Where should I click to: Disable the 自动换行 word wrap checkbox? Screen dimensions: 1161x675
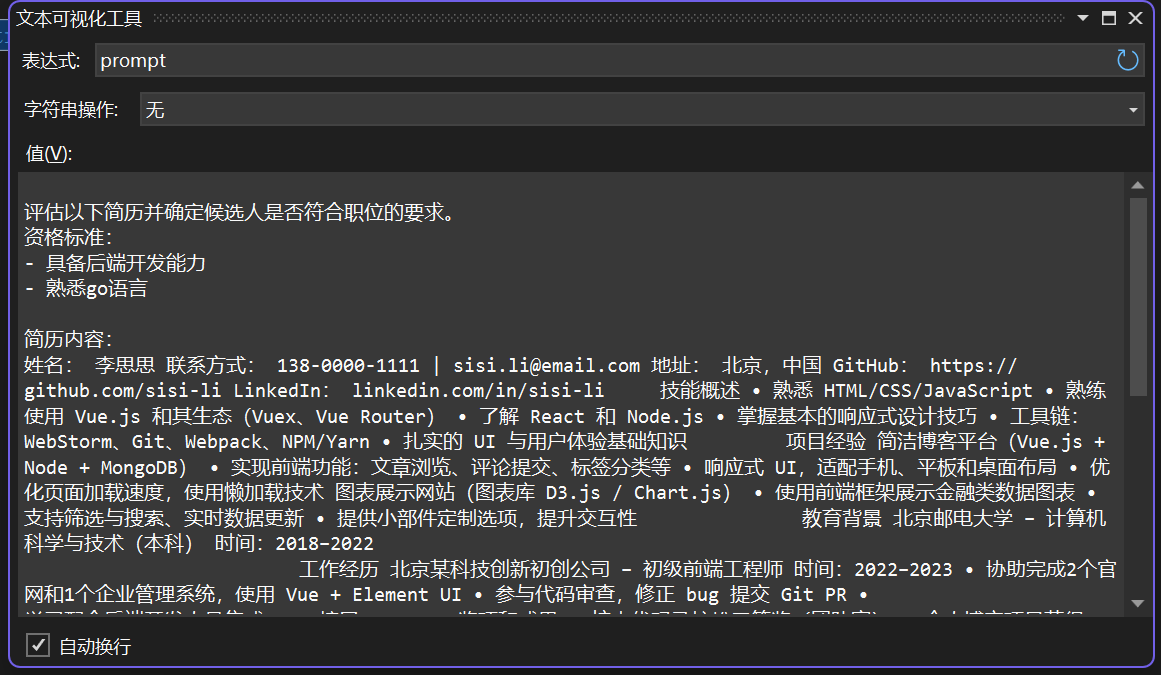point(38,646)
